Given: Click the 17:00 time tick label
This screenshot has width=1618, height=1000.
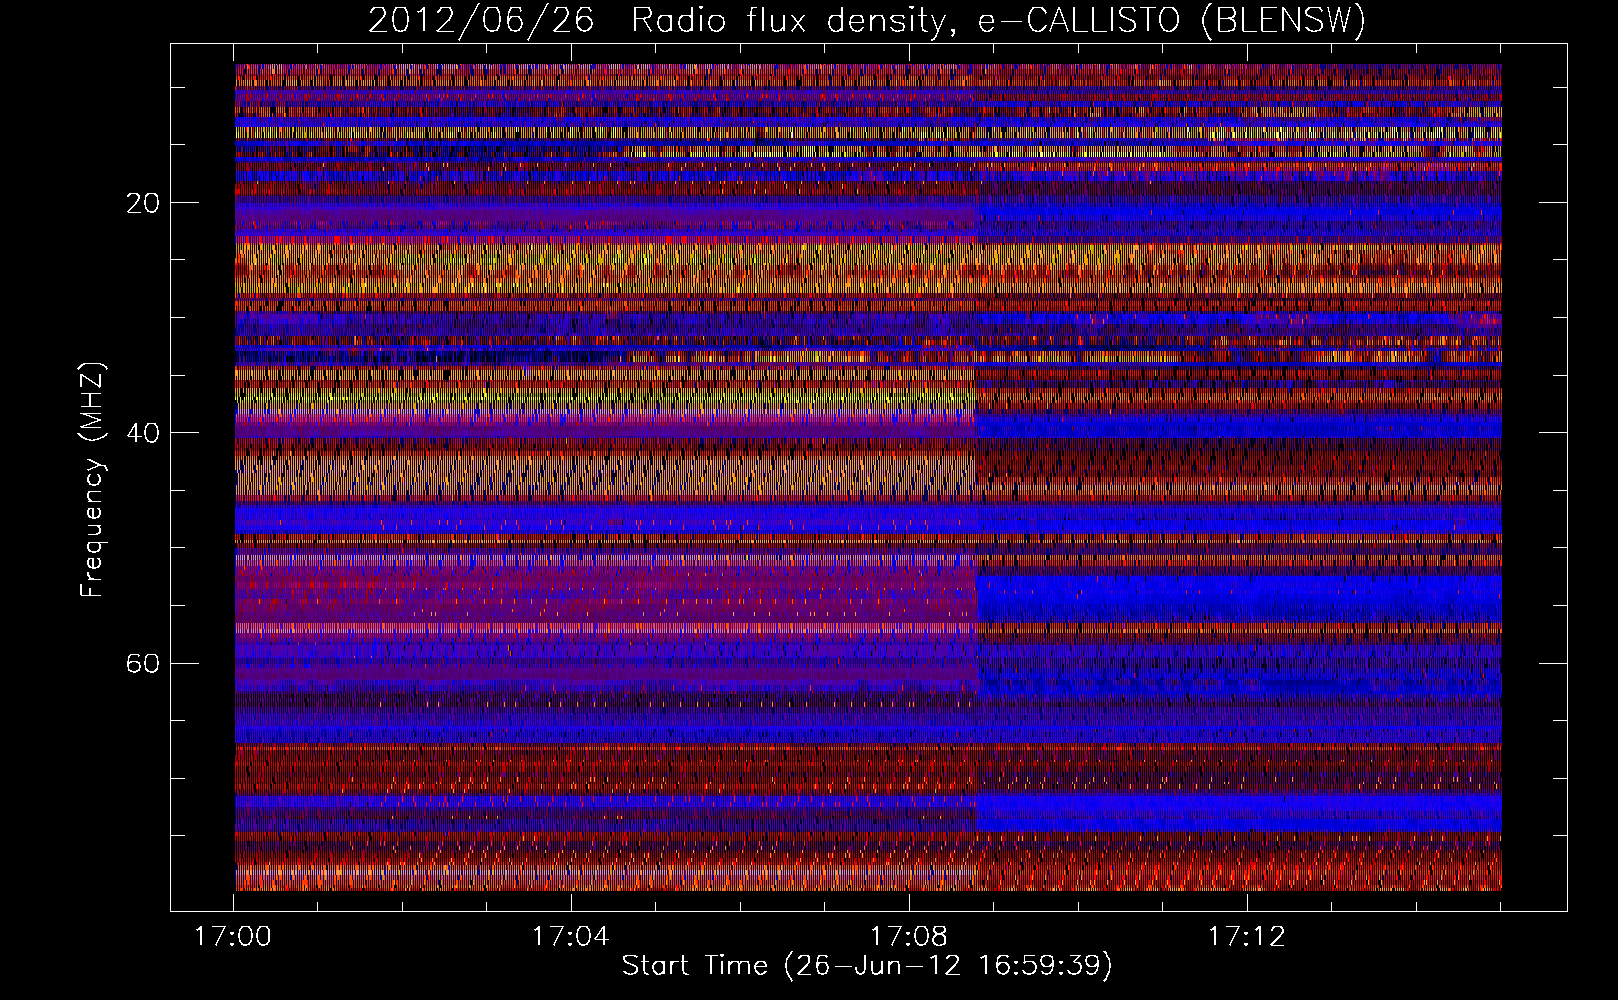Looking at the screenshot, I should coord(233,937).
